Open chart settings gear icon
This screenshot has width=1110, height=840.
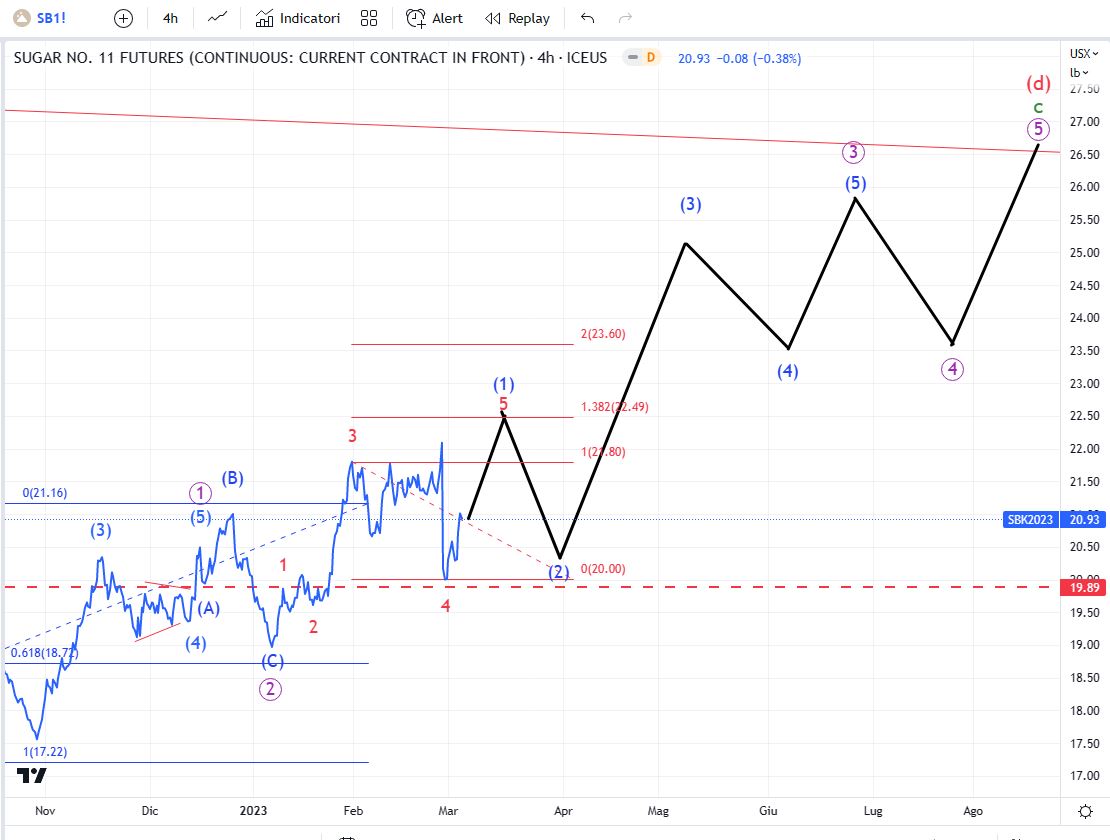(1085, 811)
